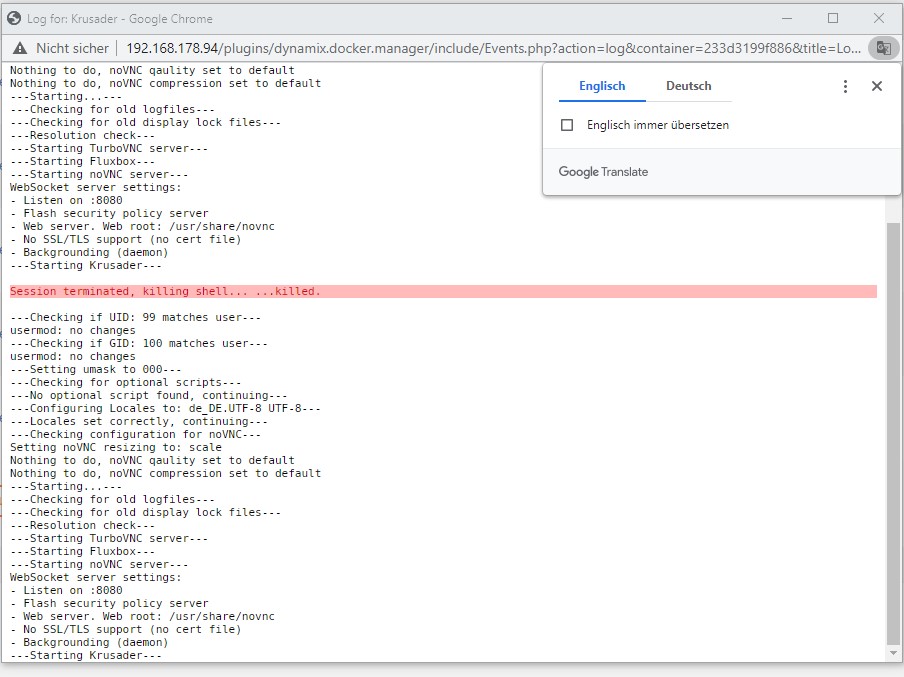The image size is (904, 677).
Task: Click the URL in the address bar
Action: click(x=494, y=48)
